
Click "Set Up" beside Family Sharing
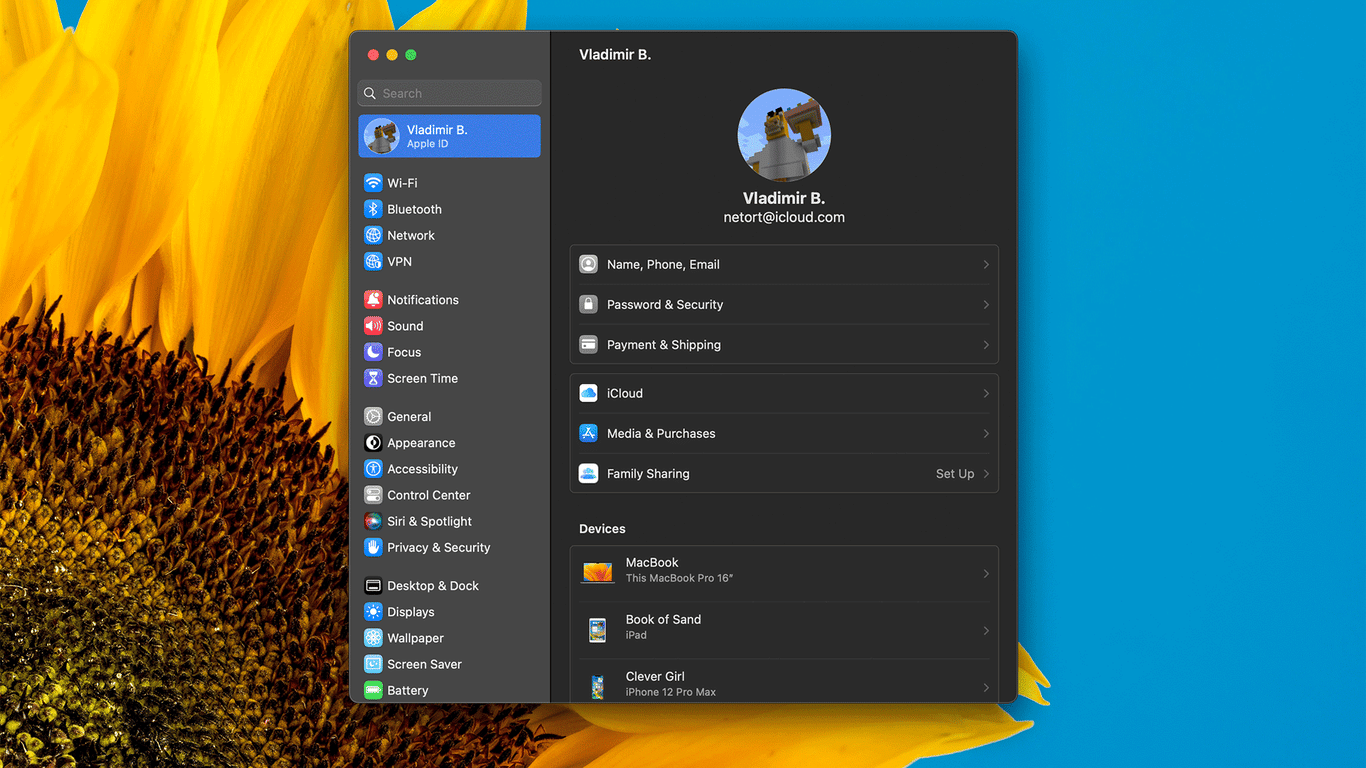point(955,474)
